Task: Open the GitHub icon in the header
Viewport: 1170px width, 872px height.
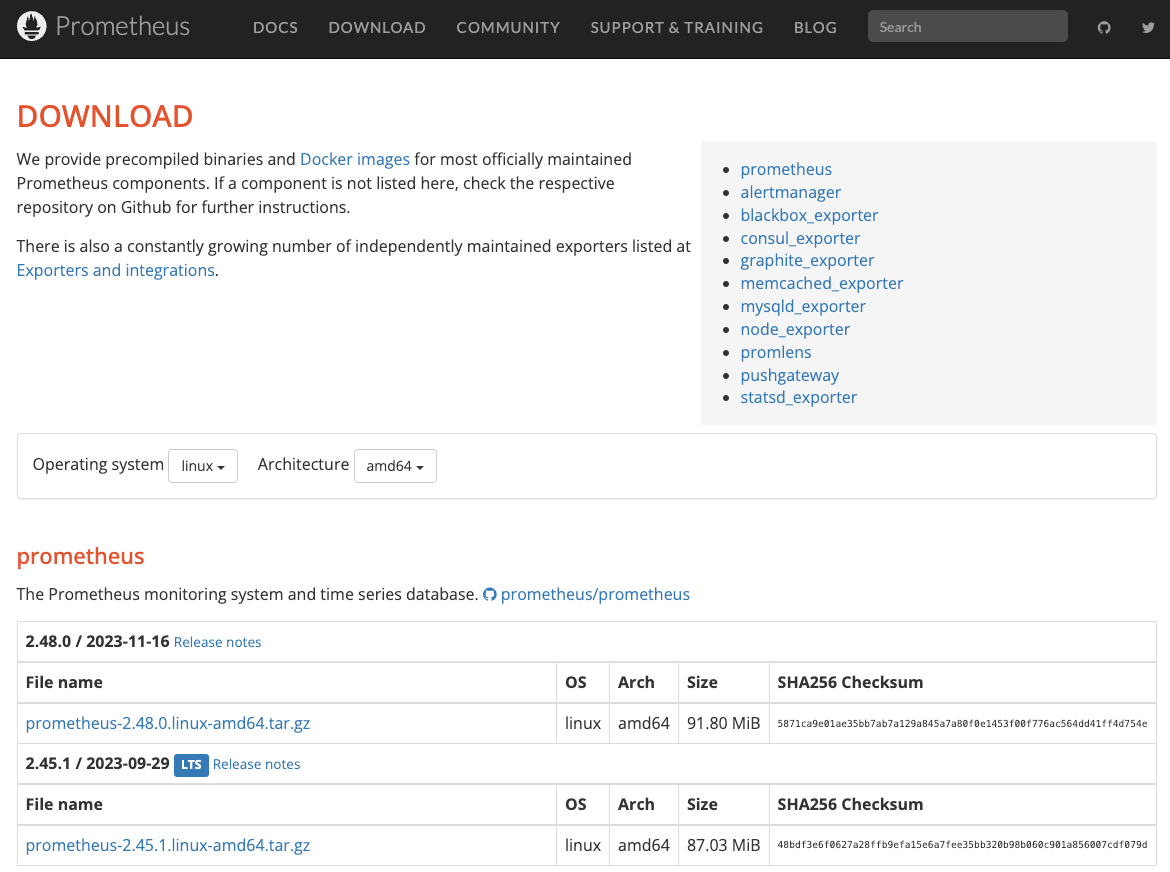Action: pyautogui.click(x=1104, y=28)
